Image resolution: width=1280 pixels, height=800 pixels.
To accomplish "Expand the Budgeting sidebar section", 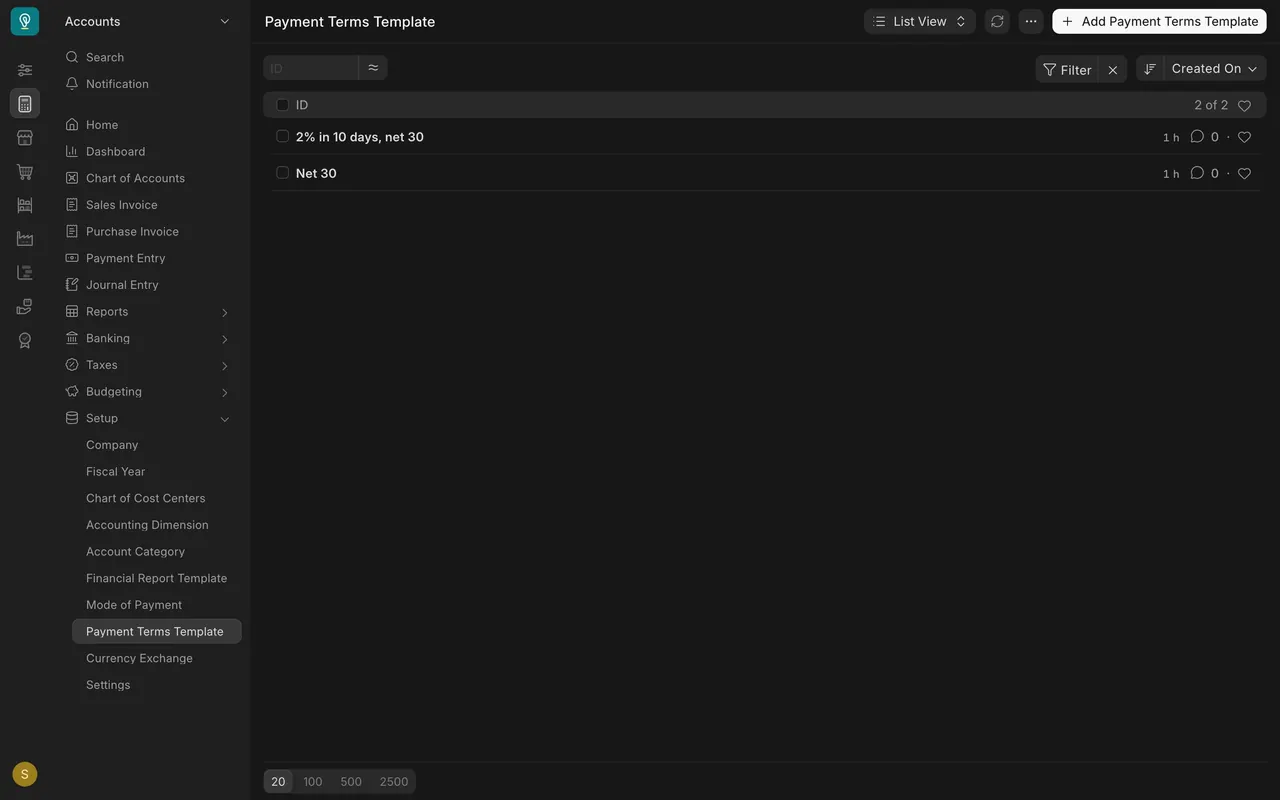I will click(148, 392).
